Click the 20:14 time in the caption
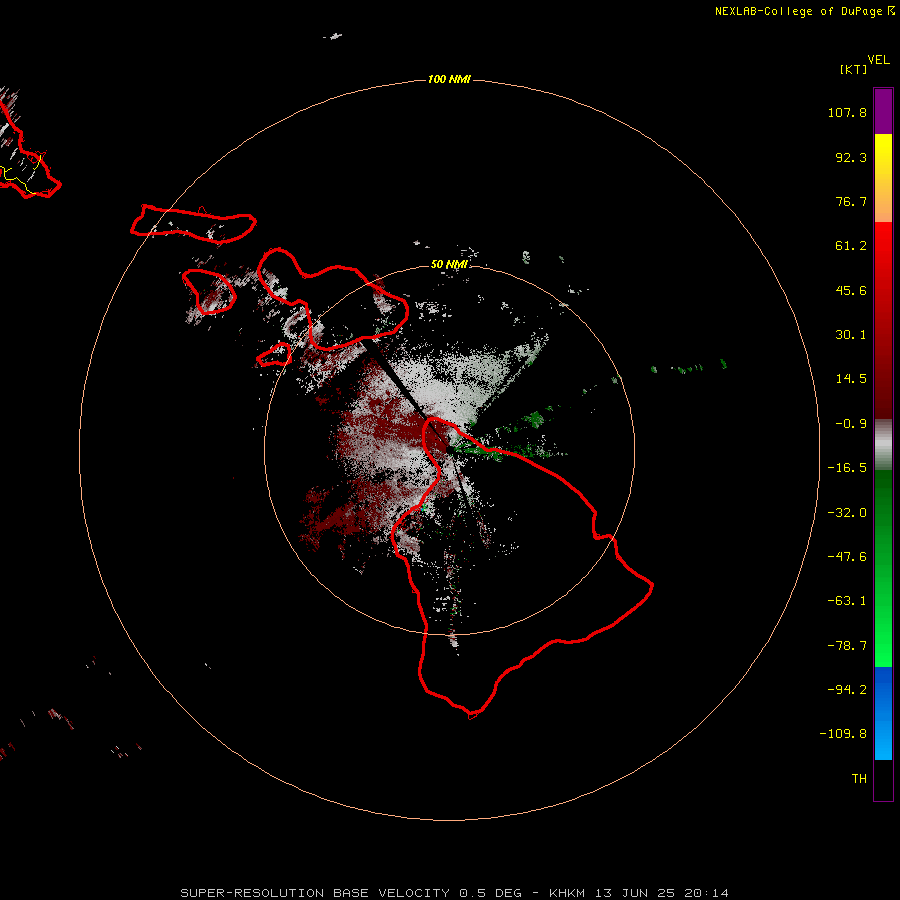 (707, 893)
